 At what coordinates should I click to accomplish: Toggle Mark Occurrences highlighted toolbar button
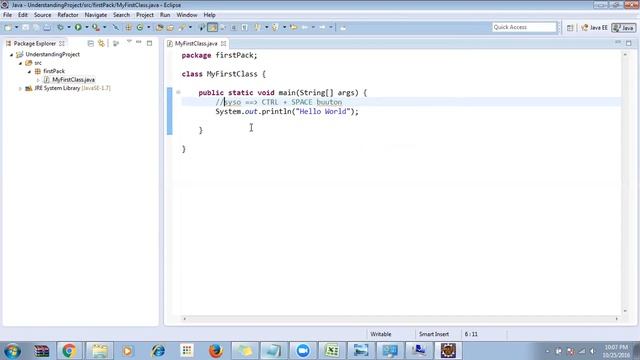[212, 27]
